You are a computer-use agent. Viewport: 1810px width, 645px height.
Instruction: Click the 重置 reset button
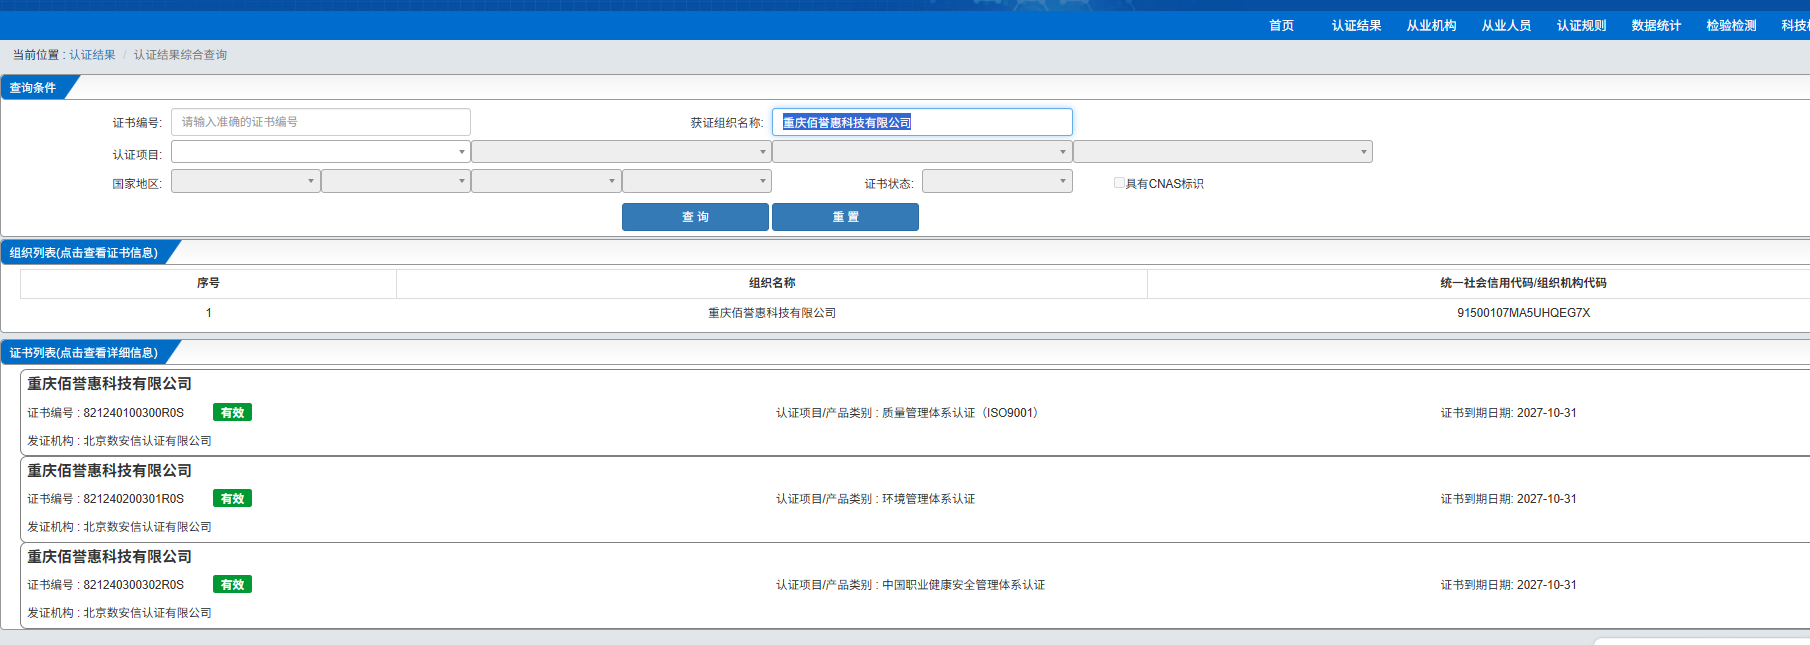tap(845, 217)
